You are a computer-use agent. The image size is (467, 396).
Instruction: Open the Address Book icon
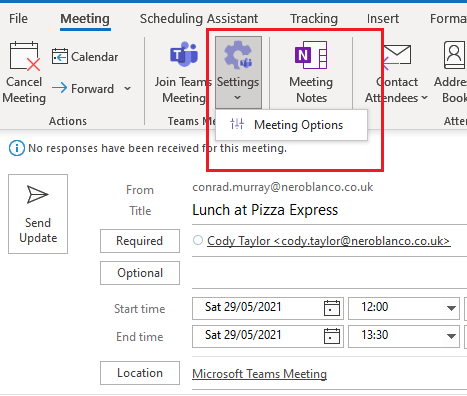[x=455, y=55]
